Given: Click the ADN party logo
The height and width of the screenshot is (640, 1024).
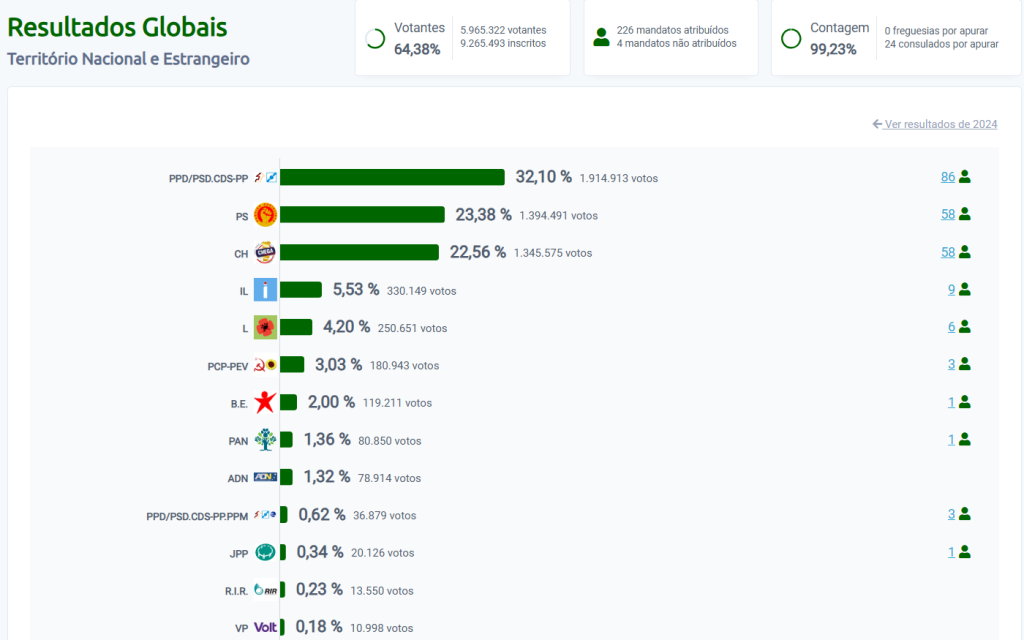Looking at the screenshot, I should coord(265,477).
